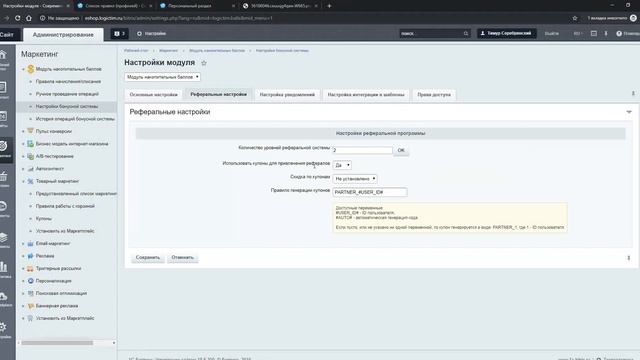640x360 pixels.
Task: Open Ручное проведение операций tree item
Action: 67,94
